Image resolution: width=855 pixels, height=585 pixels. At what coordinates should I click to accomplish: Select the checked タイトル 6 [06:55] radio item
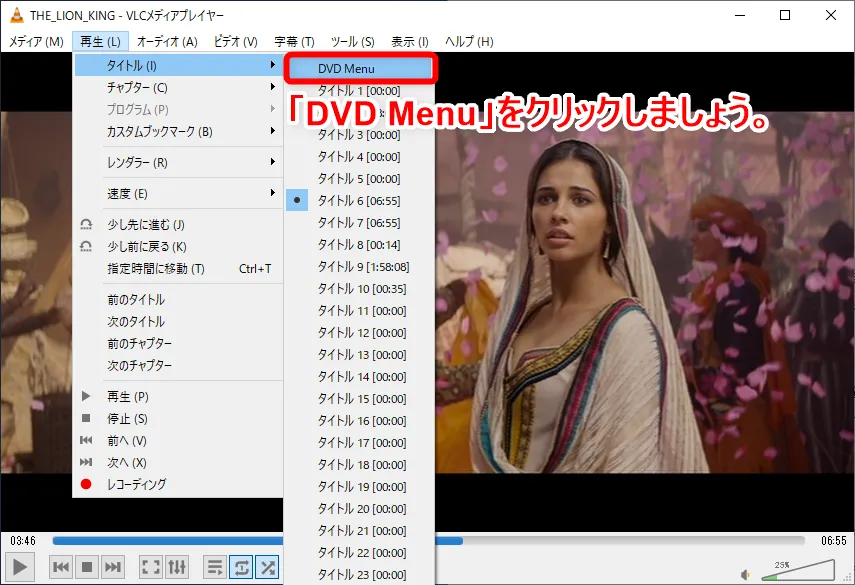coord(359,201)
